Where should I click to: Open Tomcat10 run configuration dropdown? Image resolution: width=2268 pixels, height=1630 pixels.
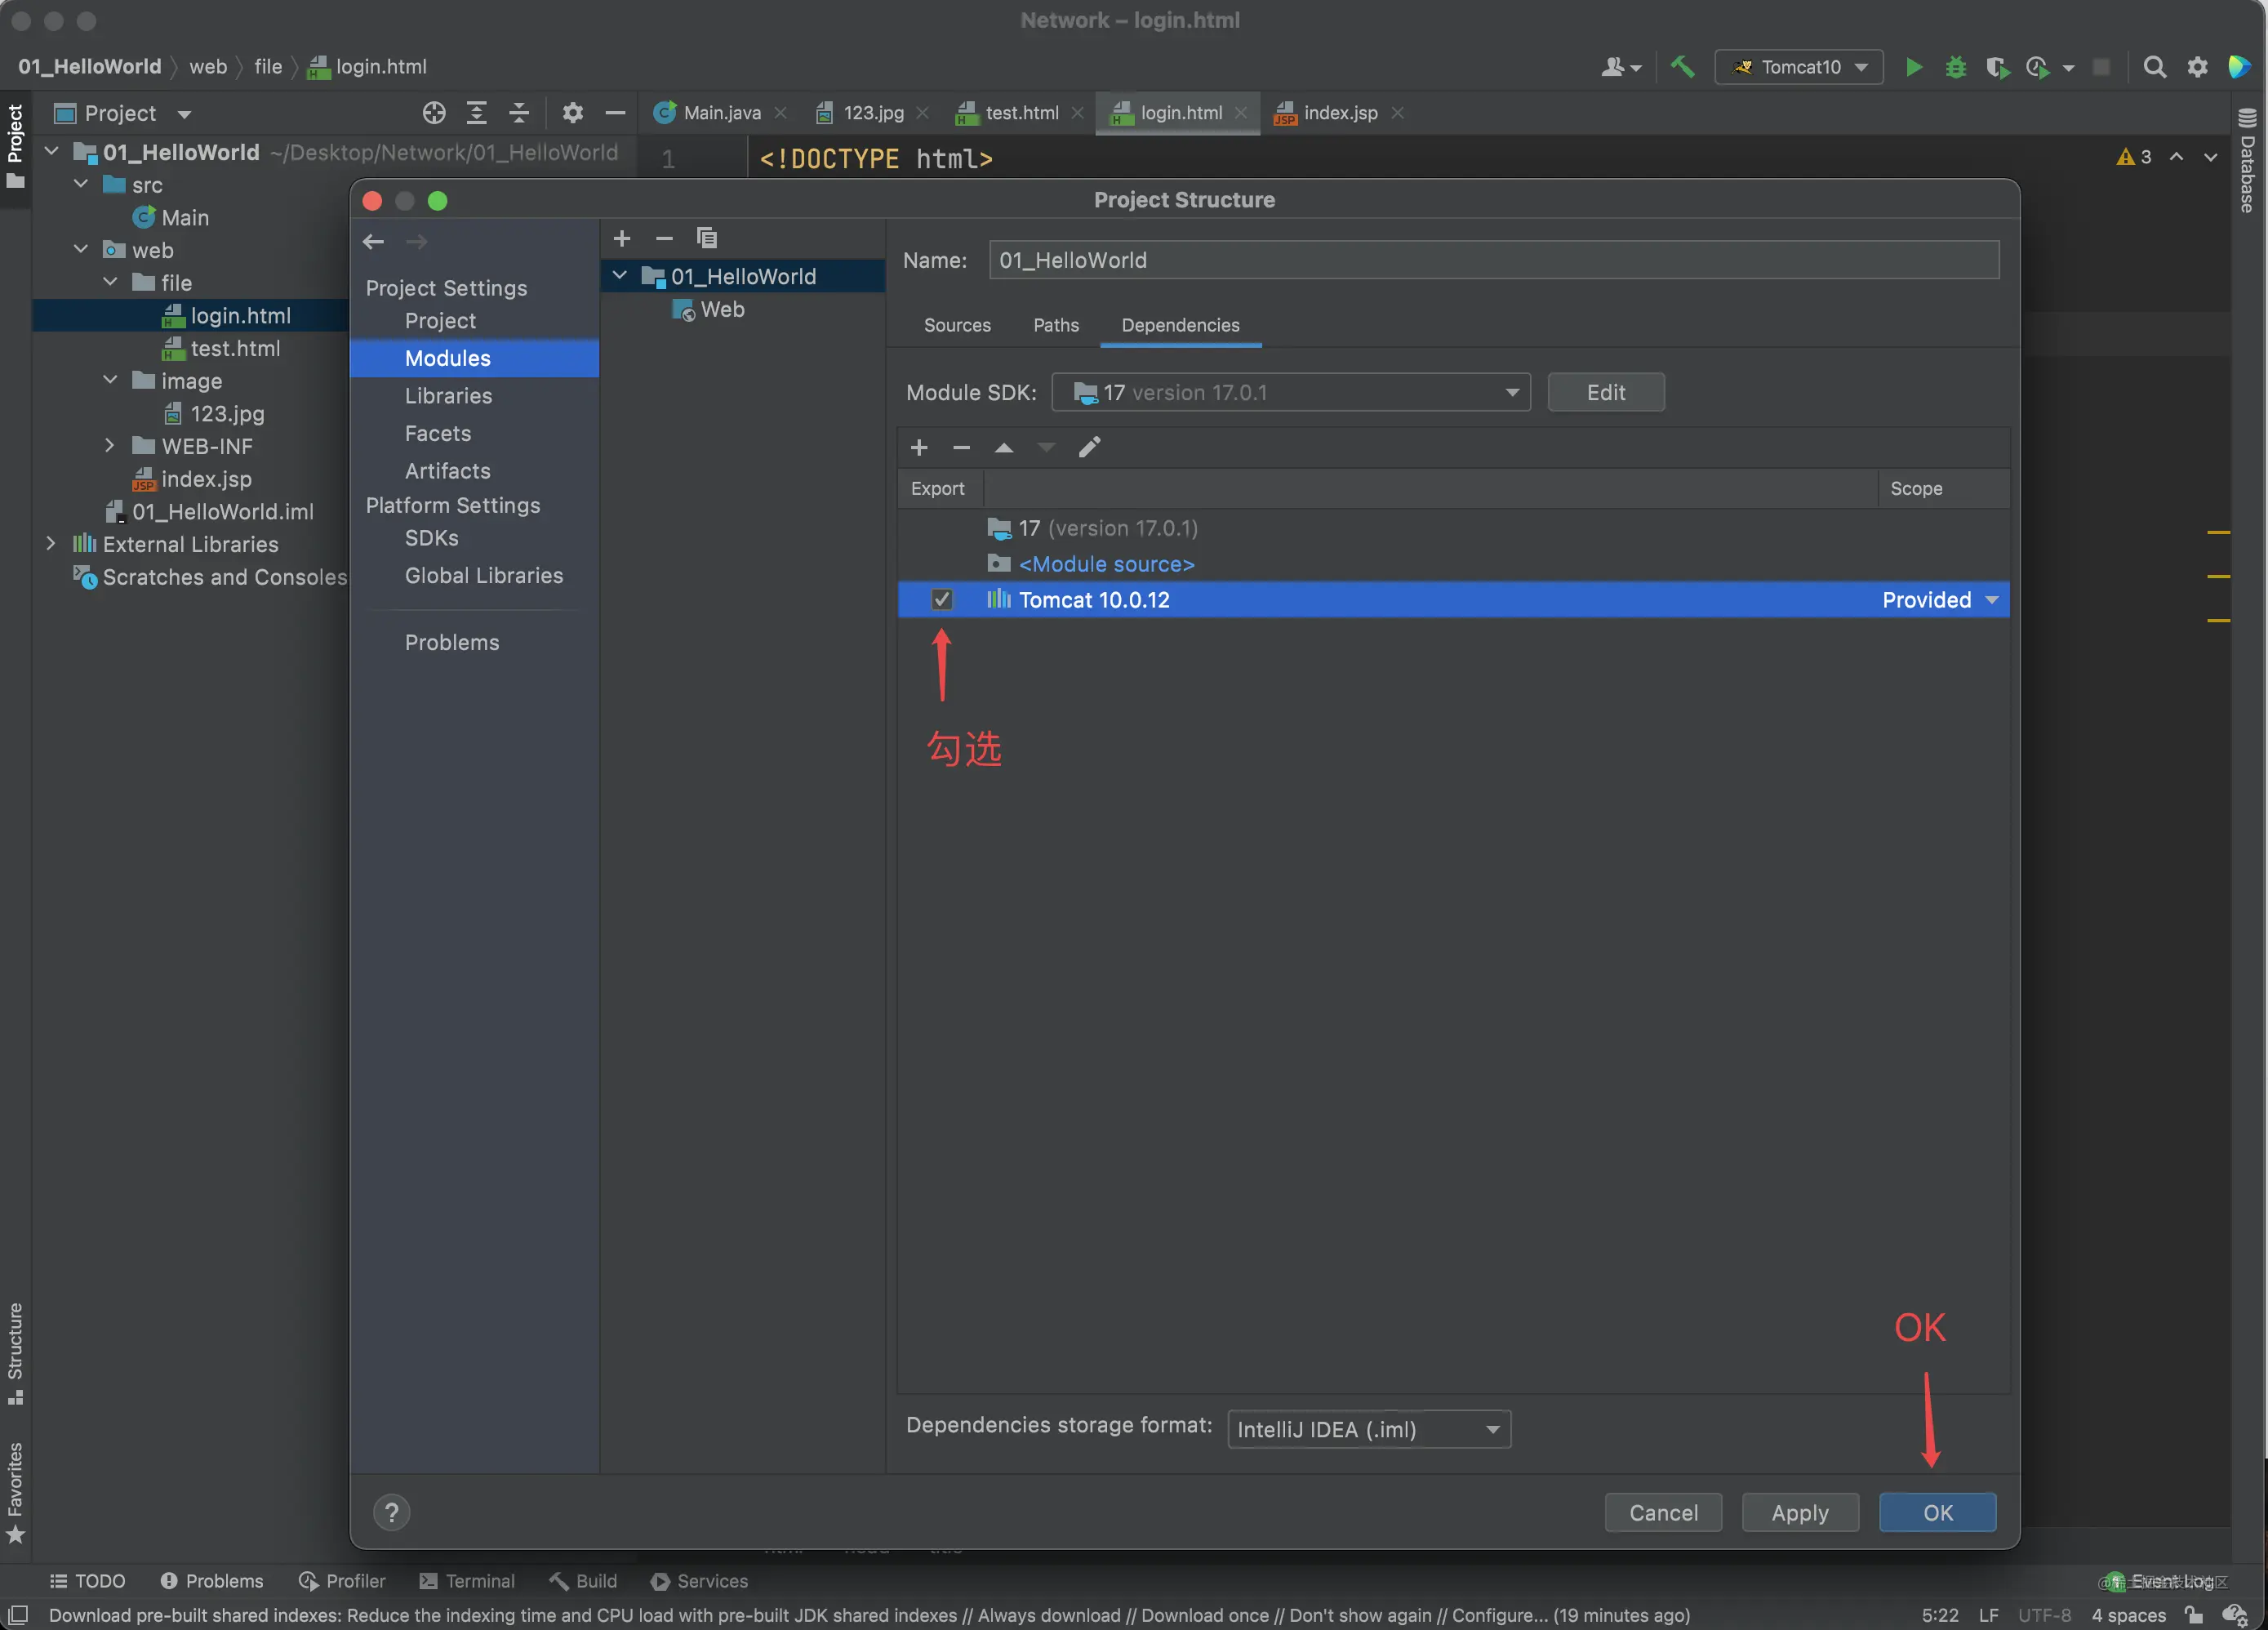pyautogui.click(x=1798, y=67)
